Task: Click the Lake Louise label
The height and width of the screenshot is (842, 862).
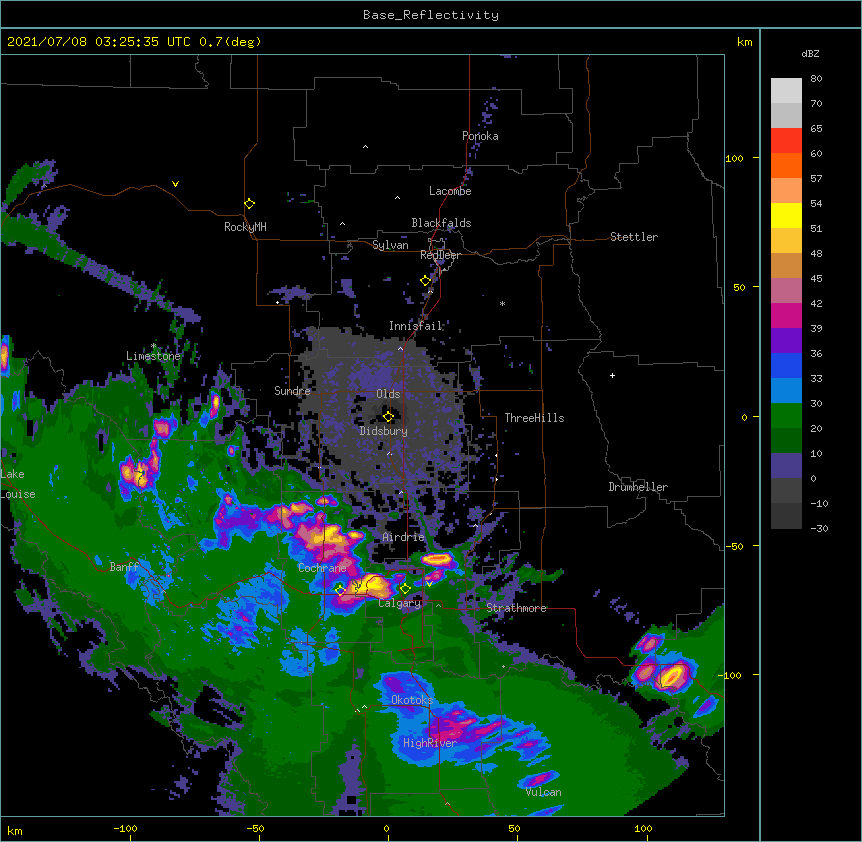Action: coord(18,484)
